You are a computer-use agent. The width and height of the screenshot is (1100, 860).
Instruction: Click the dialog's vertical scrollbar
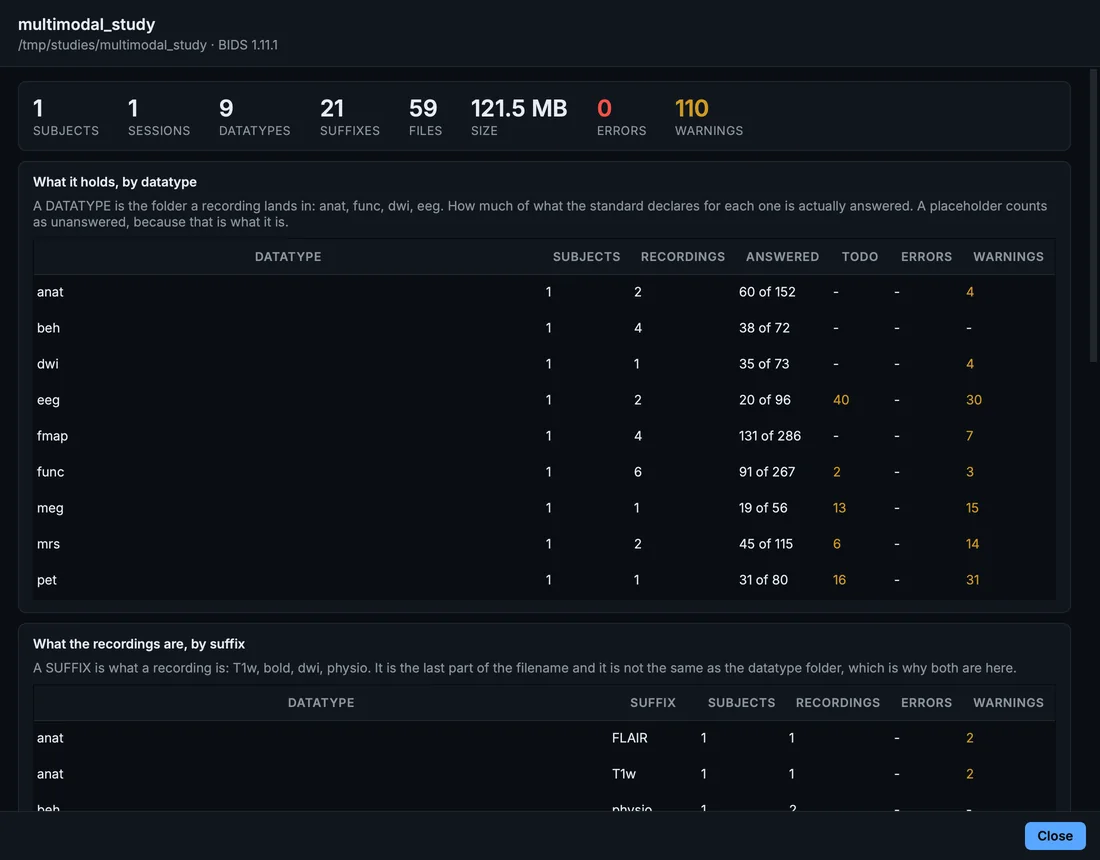(1093, 214)
